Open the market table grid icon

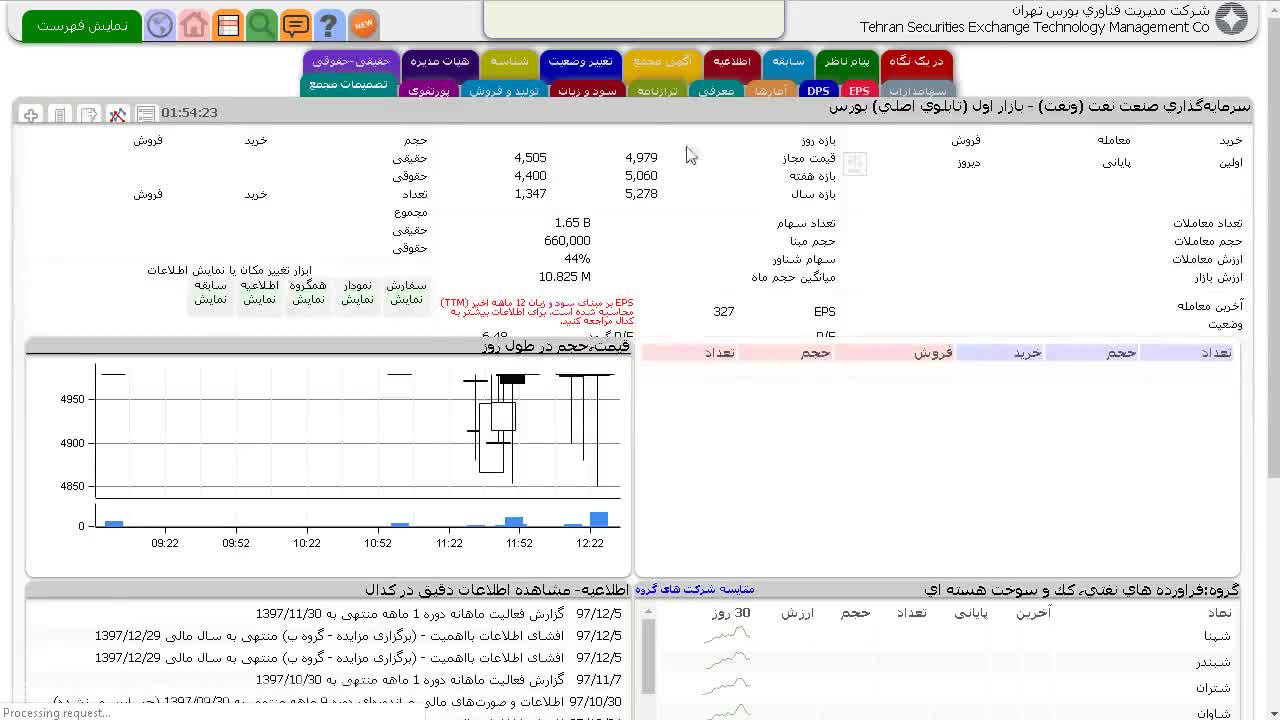point(228,25)
